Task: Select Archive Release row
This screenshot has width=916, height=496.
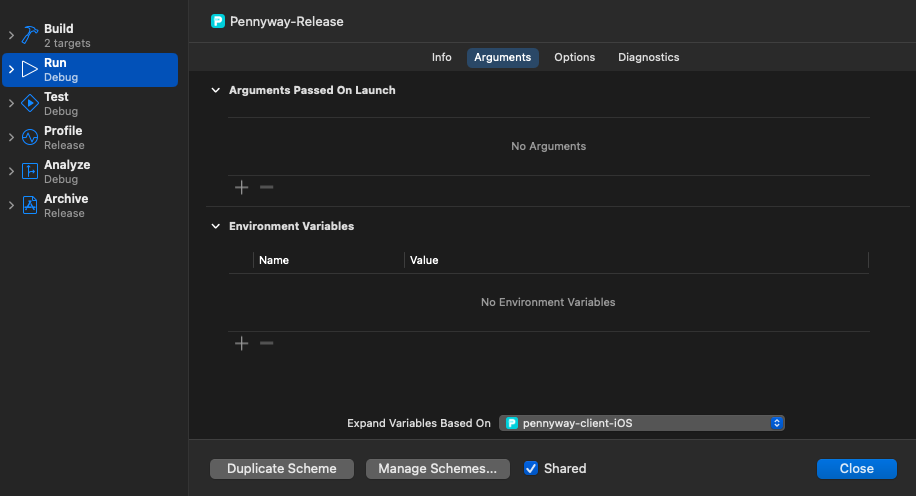Action: tap(90, 205)
